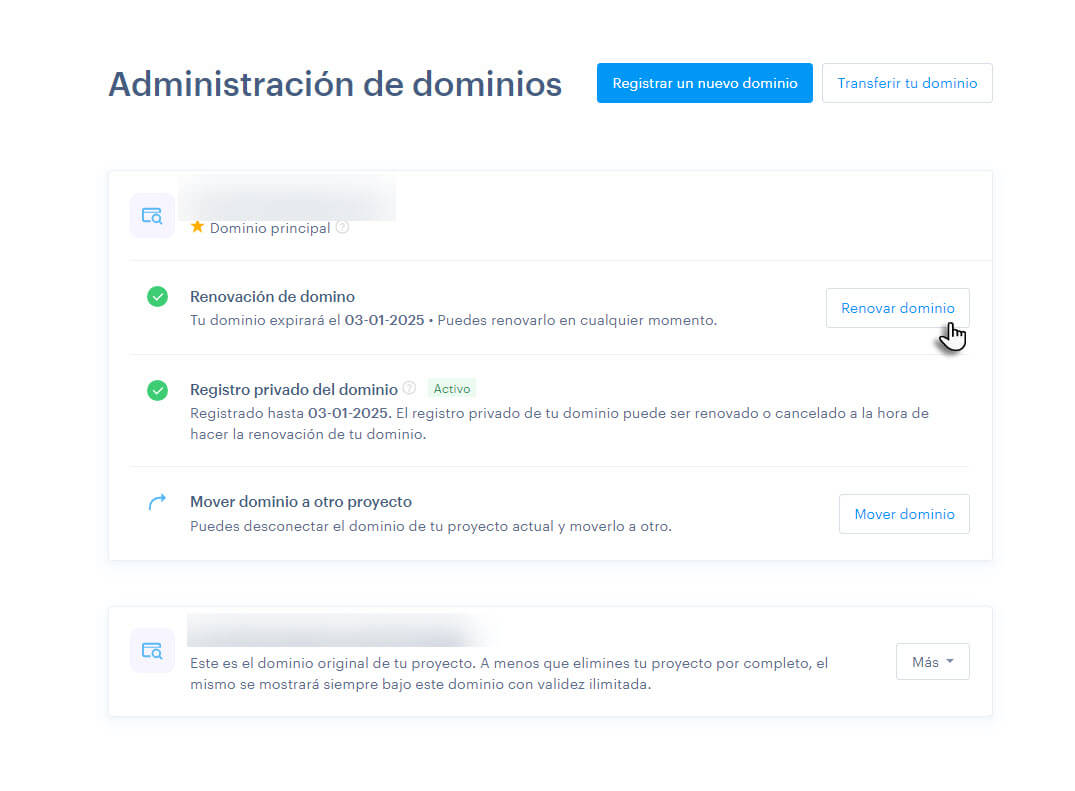1075x791 pixels.
Task: Click the main domain's search-window icon
Action: tap(152, 216)
